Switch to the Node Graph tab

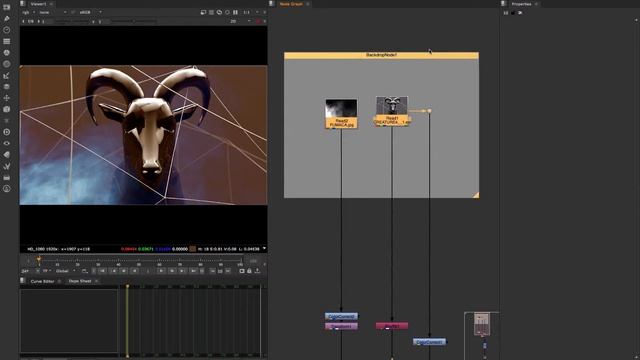291,4
